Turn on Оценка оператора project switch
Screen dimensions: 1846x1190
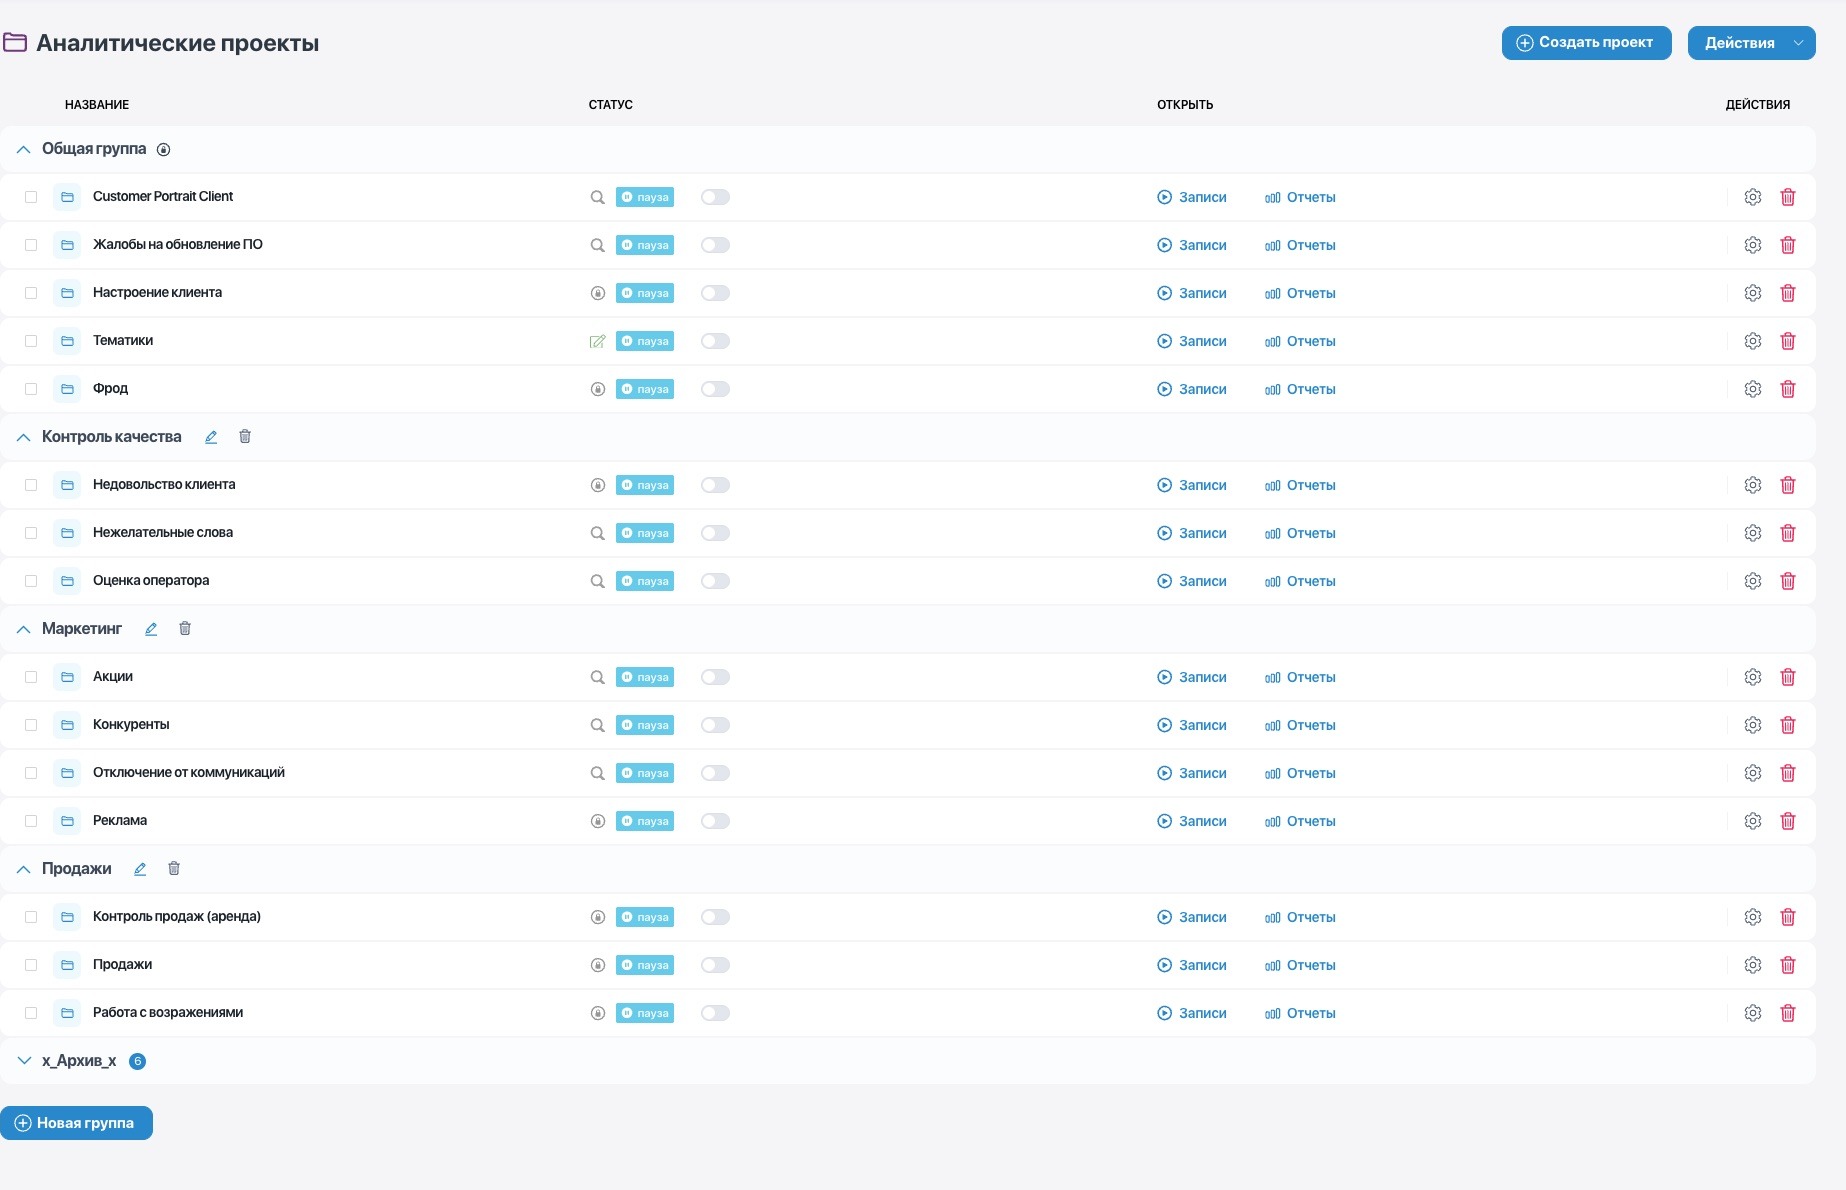(x=715, y=581)
